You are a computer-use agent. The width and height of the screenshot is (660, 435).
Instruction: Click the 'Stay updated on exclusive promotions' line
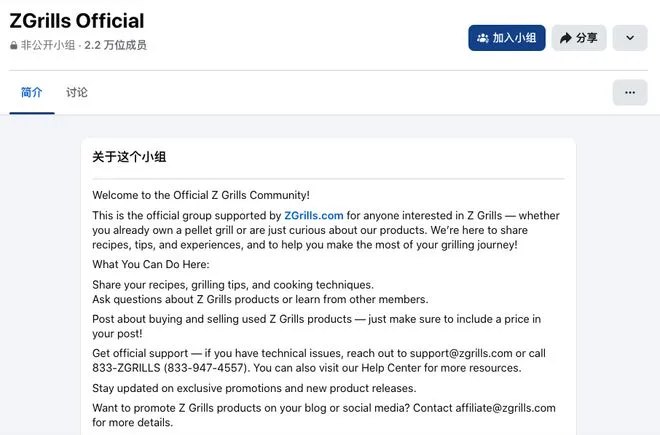pos(254,388)
